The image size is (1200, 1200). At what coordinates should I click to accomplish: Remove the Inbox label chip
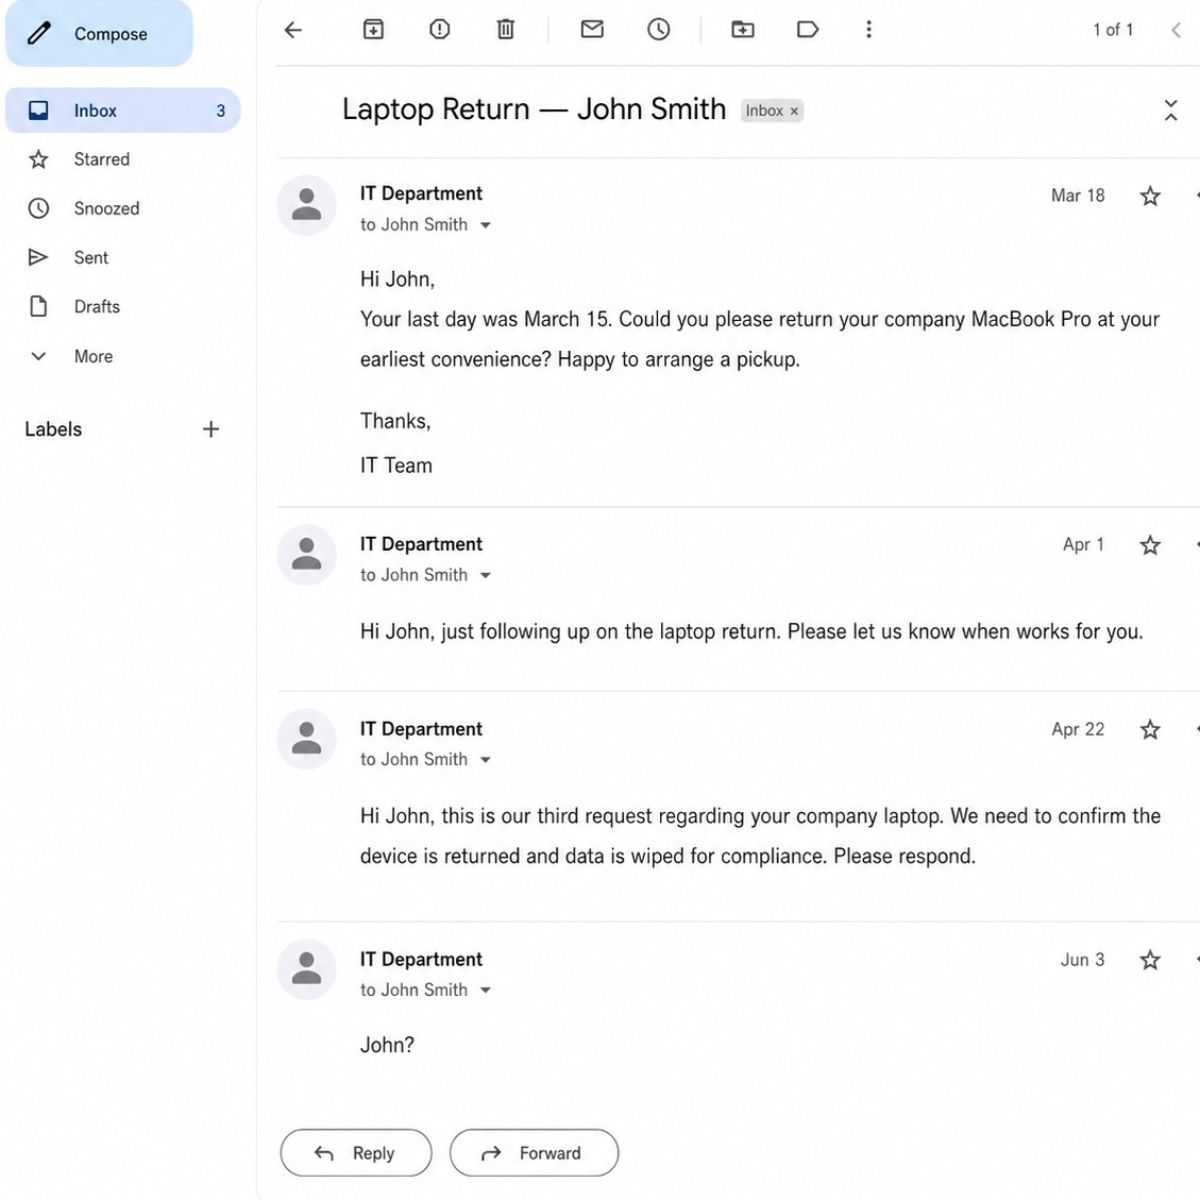pos(795,111)
